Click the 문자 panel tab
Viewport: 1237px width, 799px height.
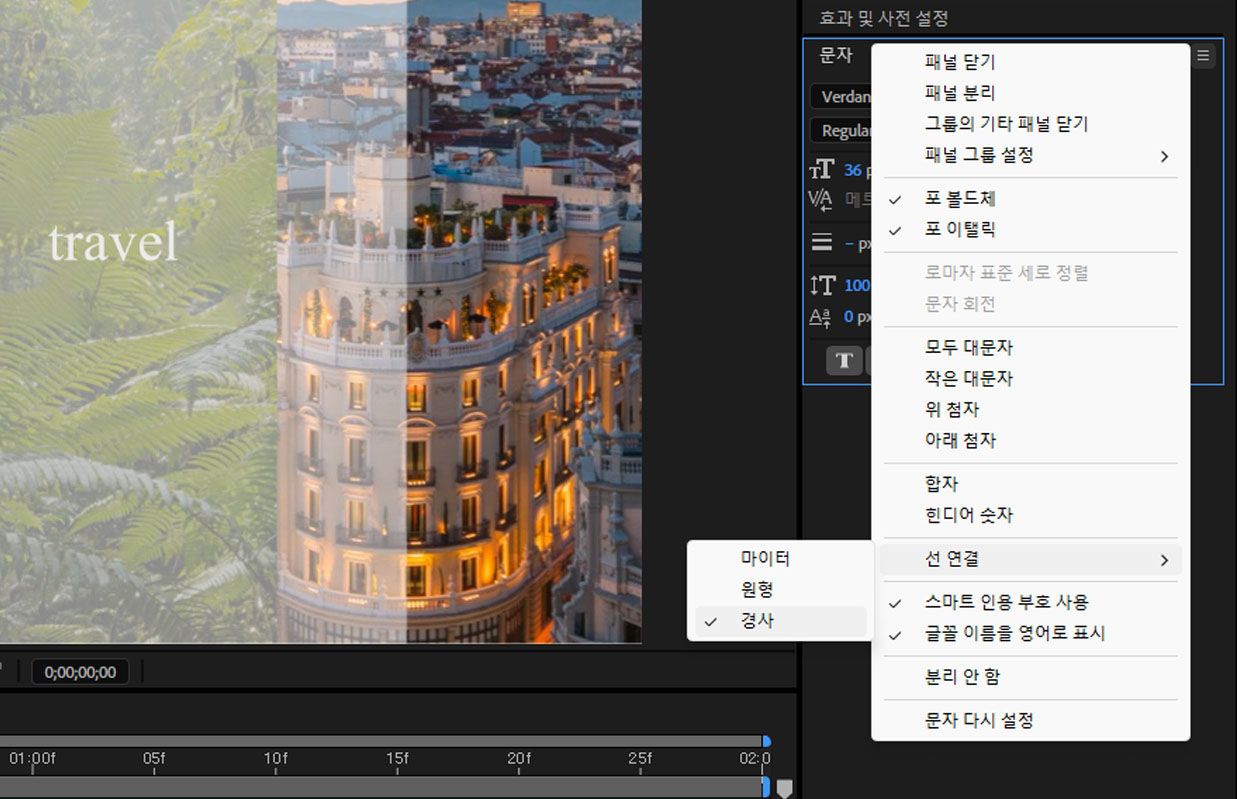click(x=836, y=56)
